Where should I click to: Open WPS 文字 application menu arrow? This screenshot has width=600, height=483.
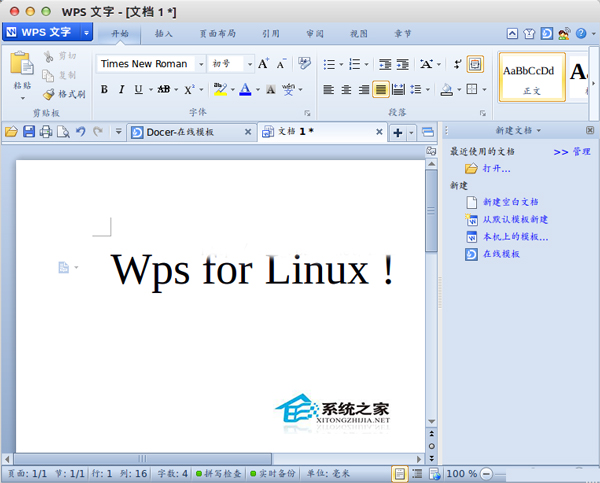[86, 33]
